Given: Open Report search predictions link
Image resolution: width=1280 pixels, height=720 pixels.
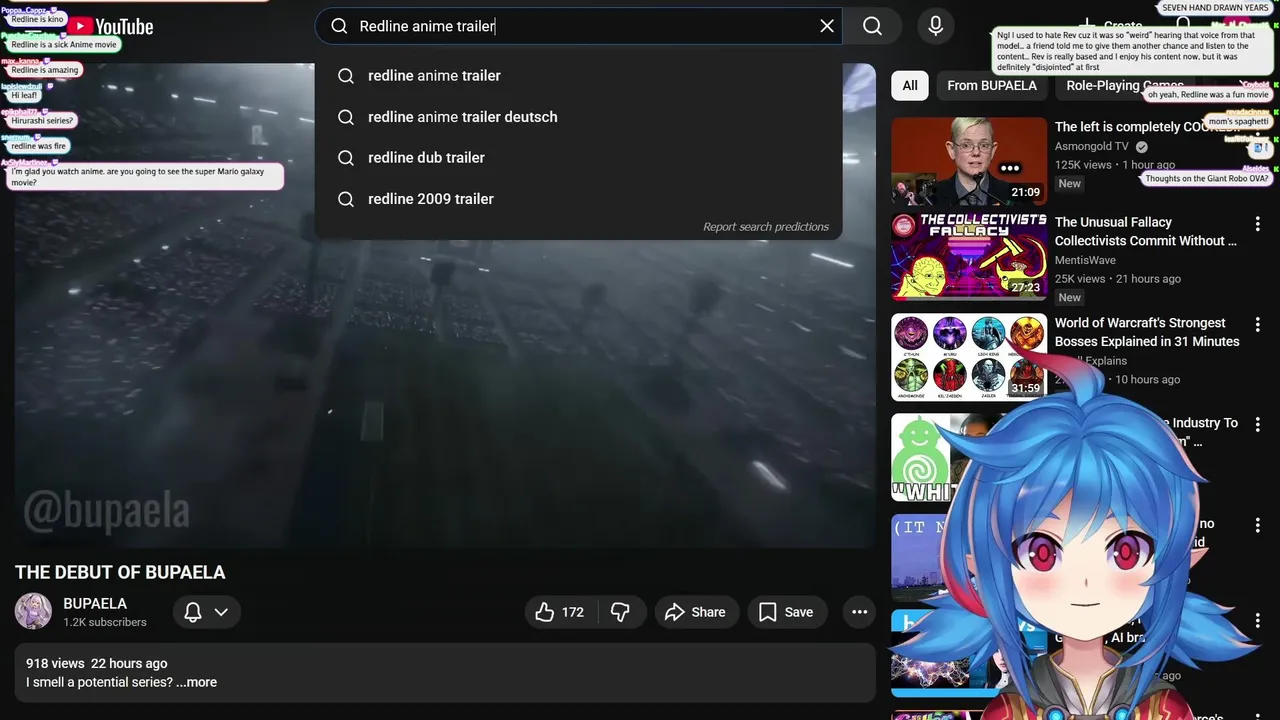Looking at the screenshot, I should pos(765,227).
